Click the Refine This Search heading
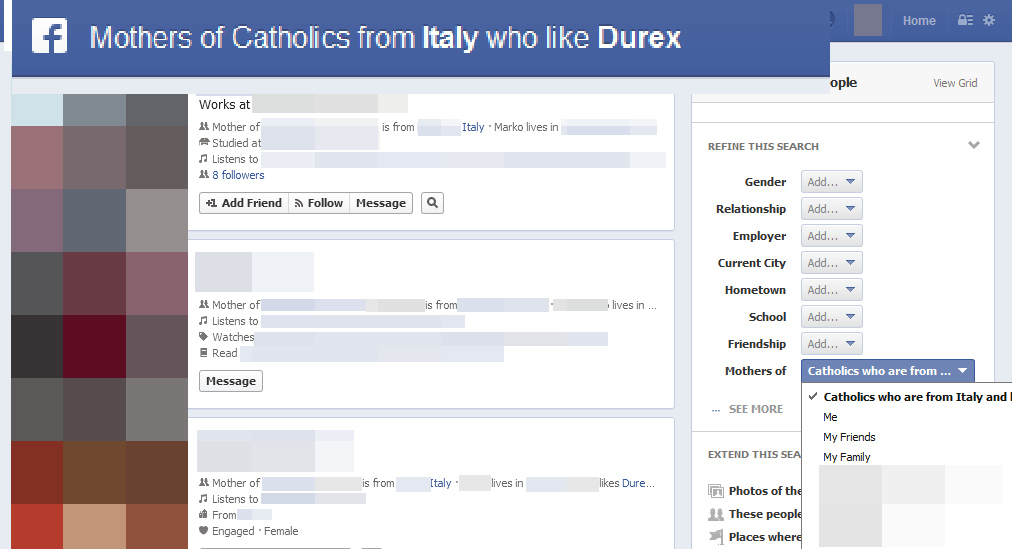This screenshot has height=549, width=1012. click(x=763, y=146)
